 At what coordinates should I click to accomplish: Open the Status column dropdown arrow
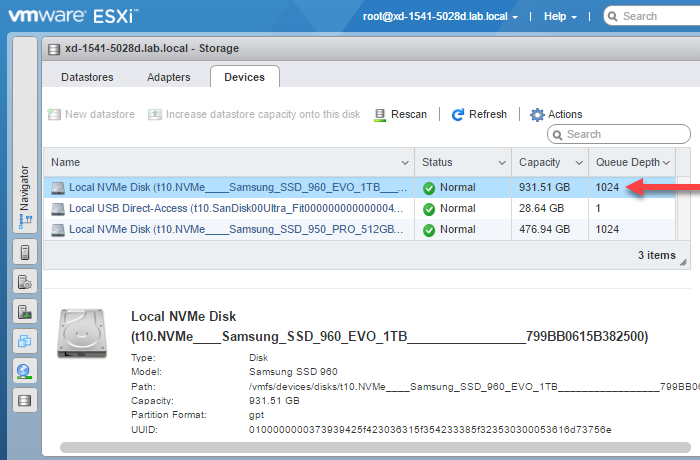coord(502,163)
